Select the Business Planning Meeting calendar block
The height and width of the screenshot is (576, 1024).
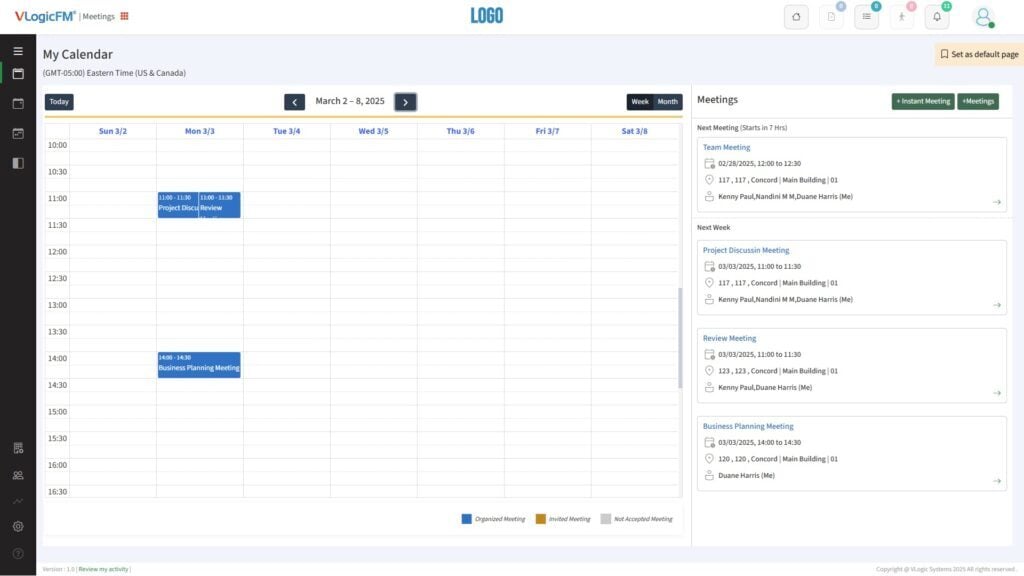[x=198, y=364]
